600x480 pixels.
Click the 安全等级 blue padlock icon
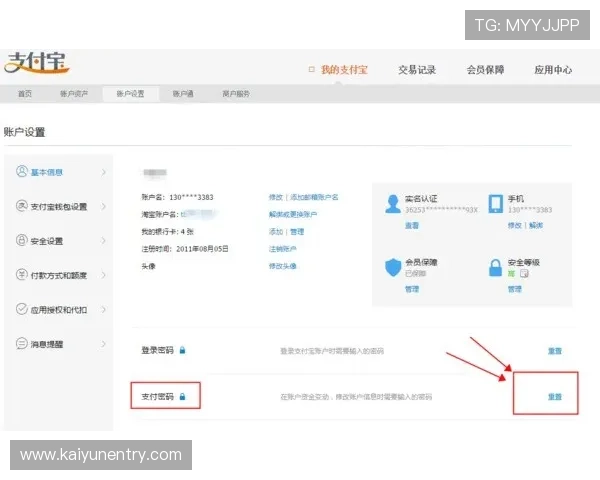pyautogui.click(x=496, y=268)
